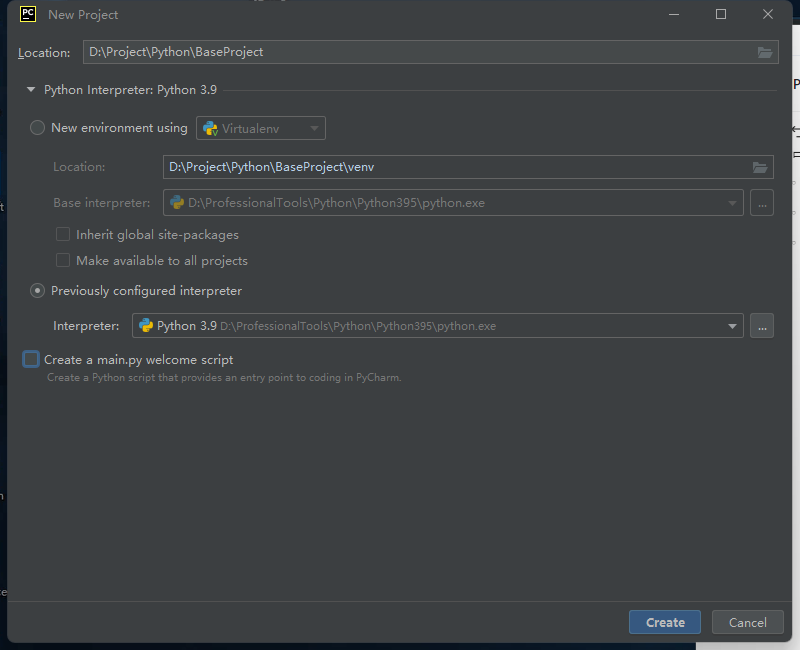
Task: Maximize the New Project window
Action: (x=720, y=14)
